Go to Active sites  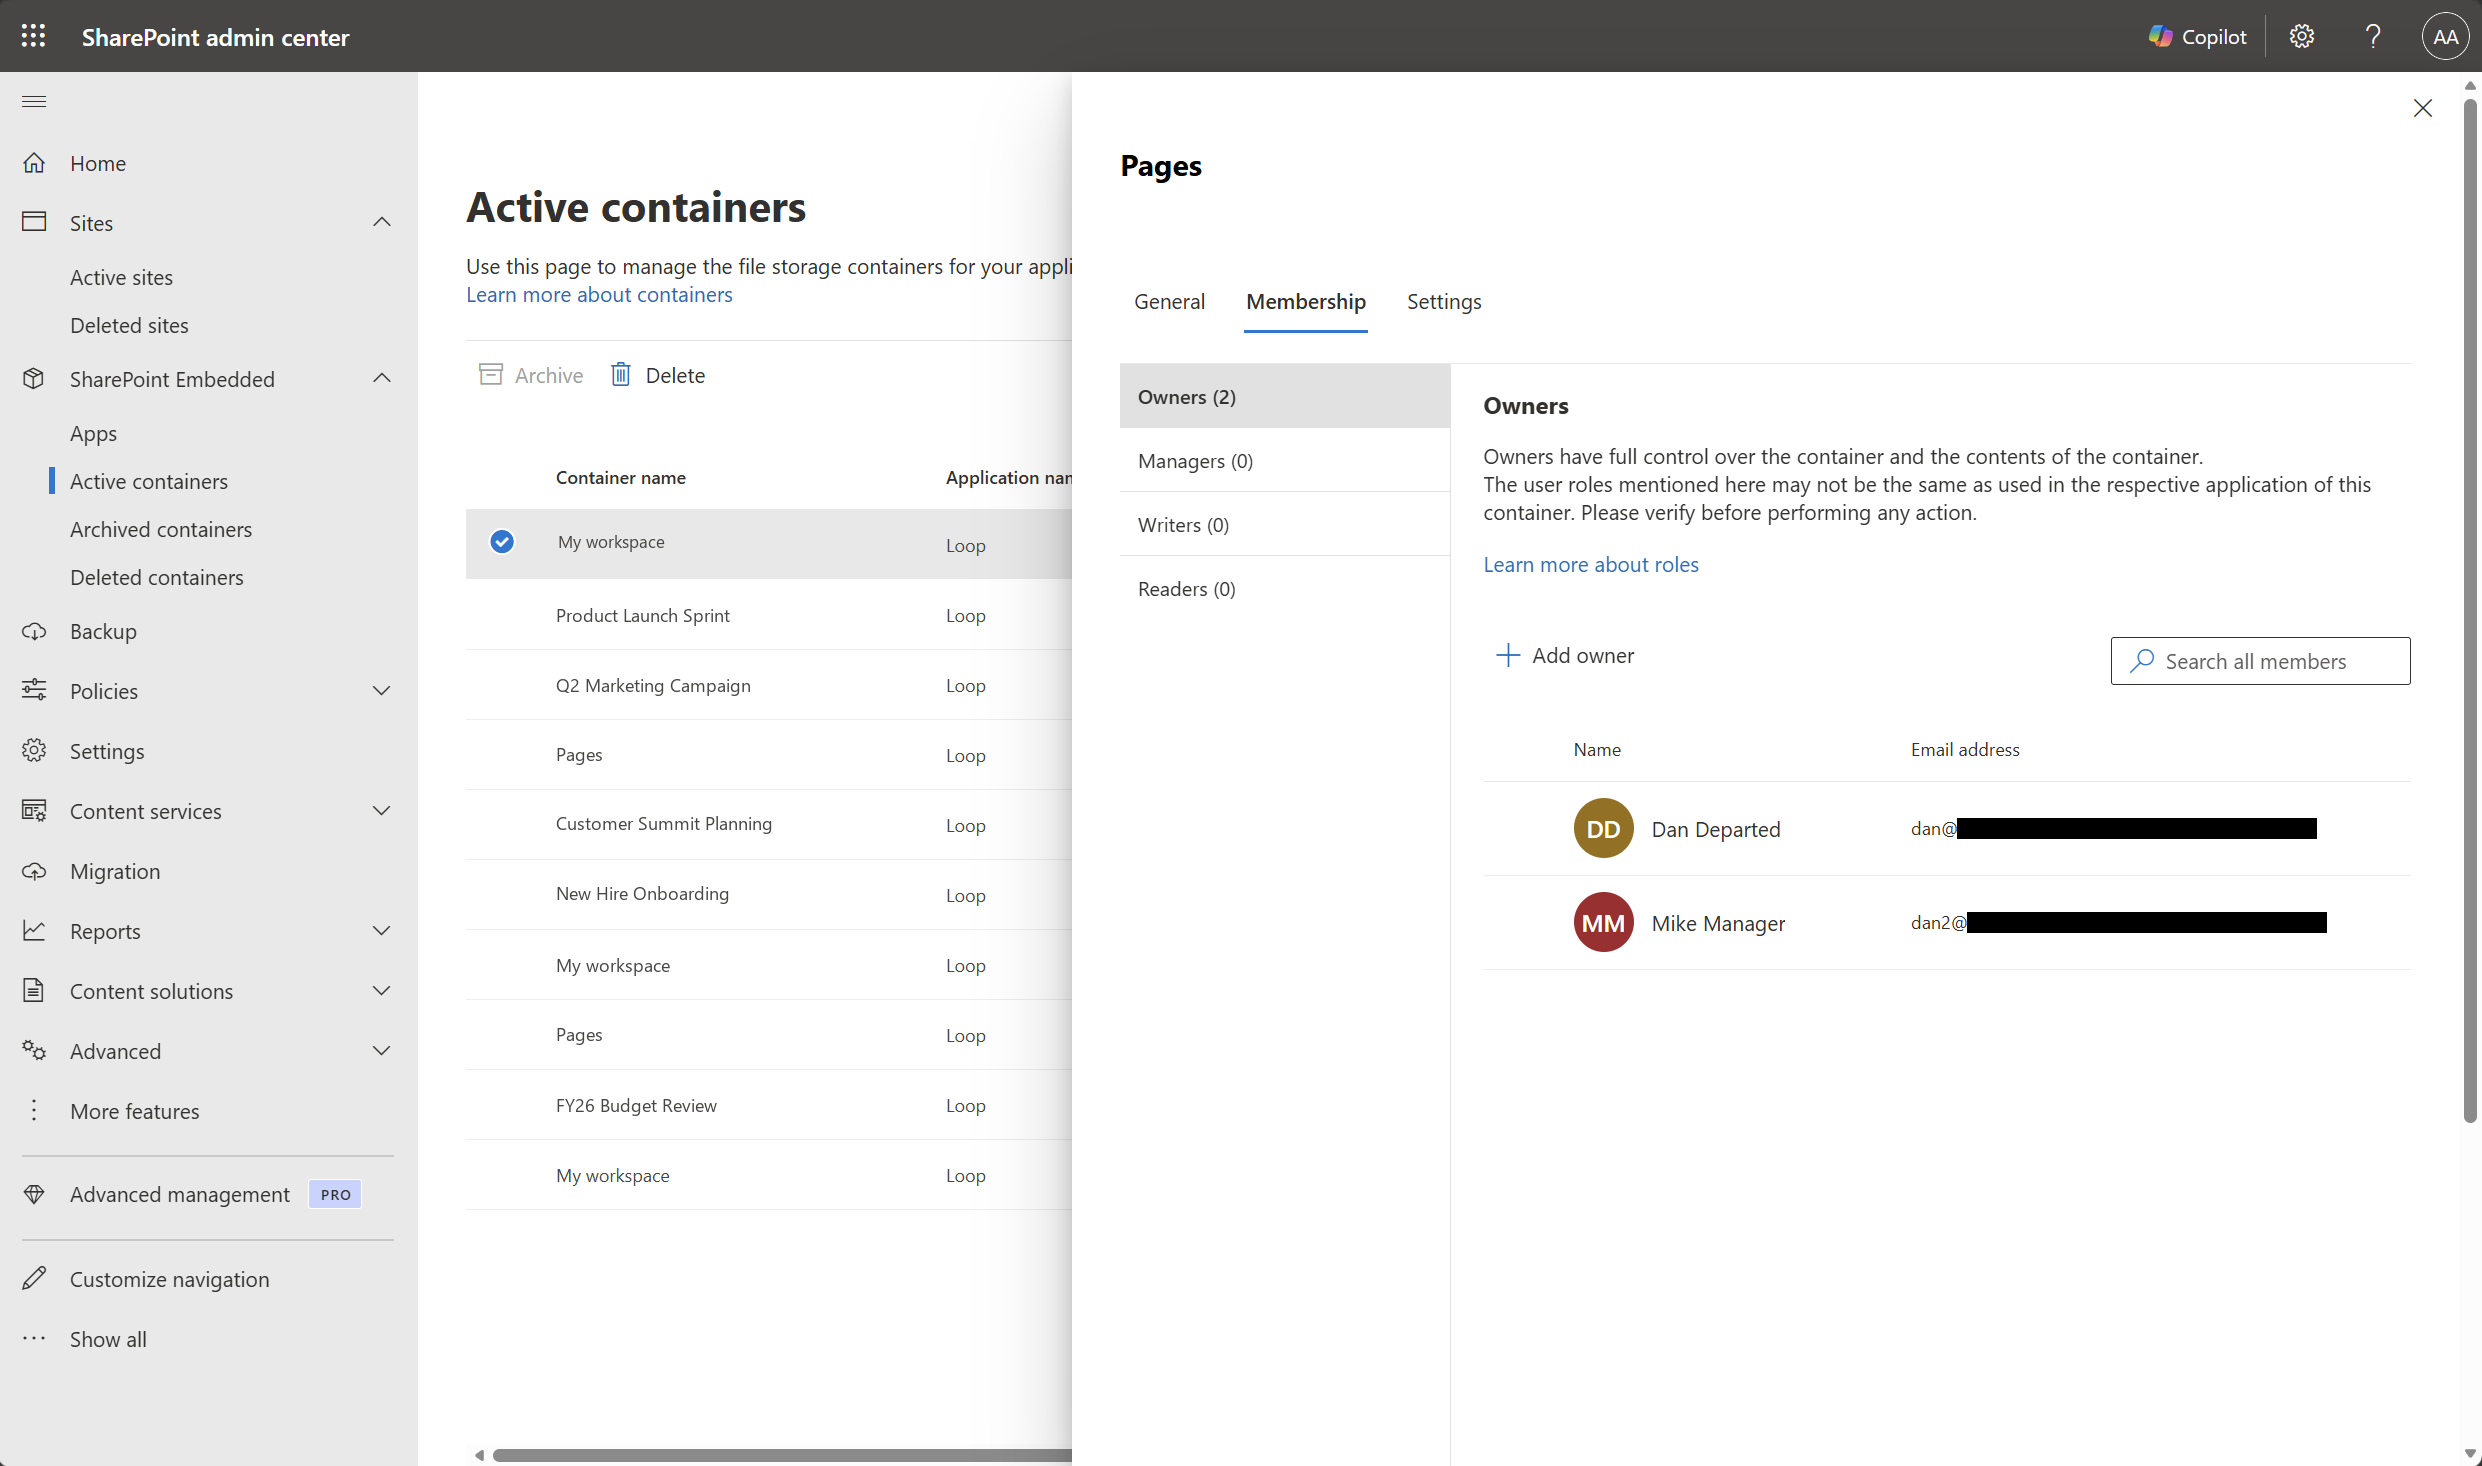[121, 277]
